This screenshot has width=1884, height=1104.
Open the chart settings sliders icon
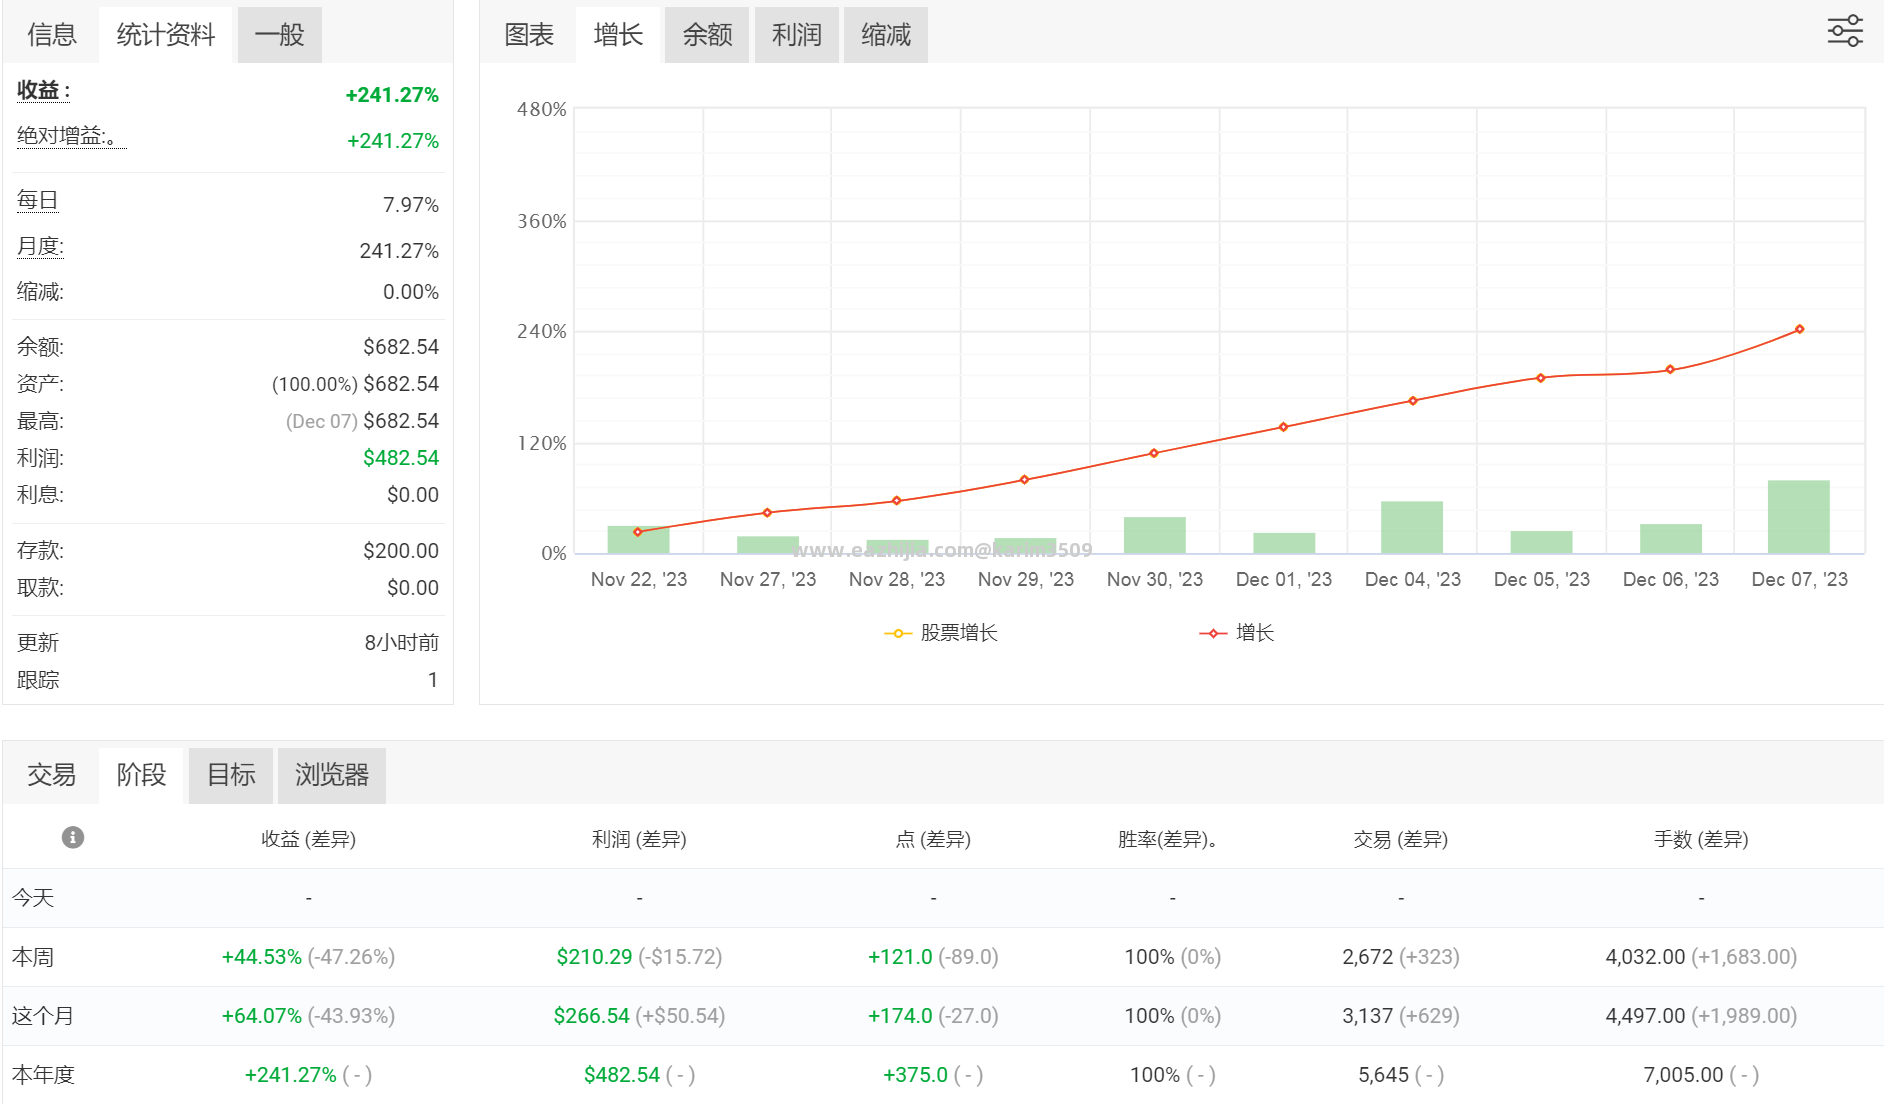[1845, 31]
